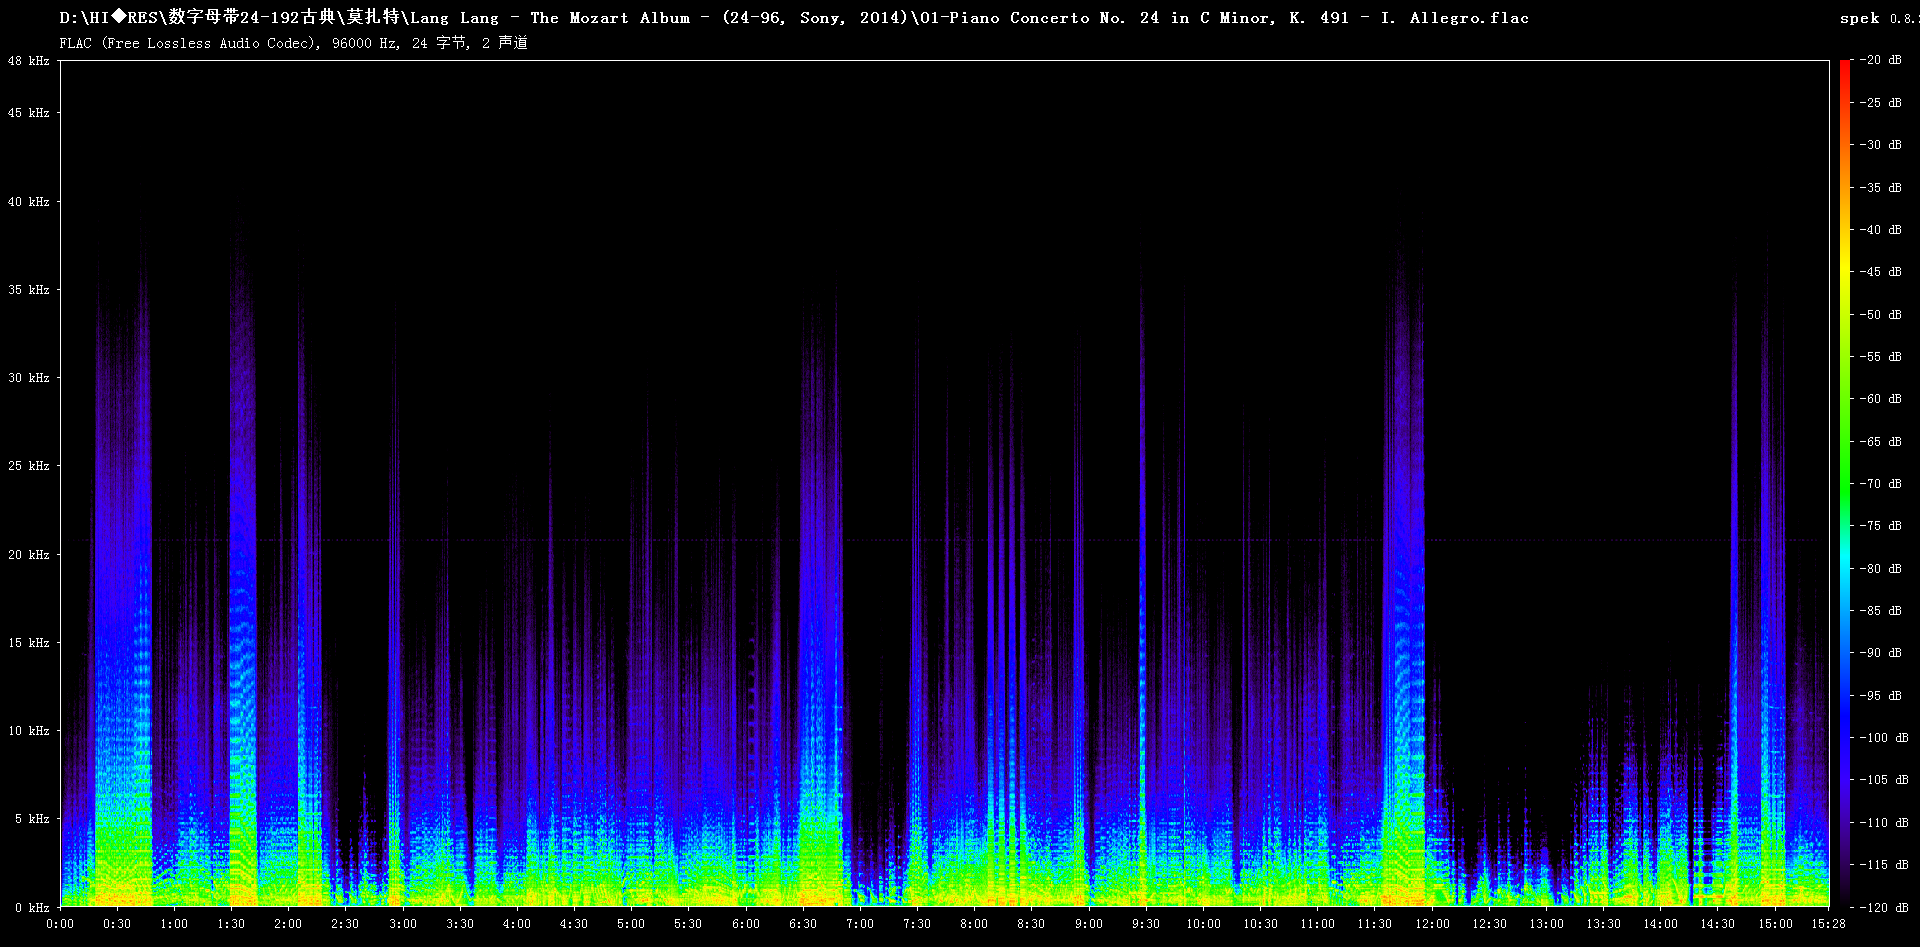Select the 35 kHz frequency label
The image size is (1920, 947).
(x=29, y=290)
